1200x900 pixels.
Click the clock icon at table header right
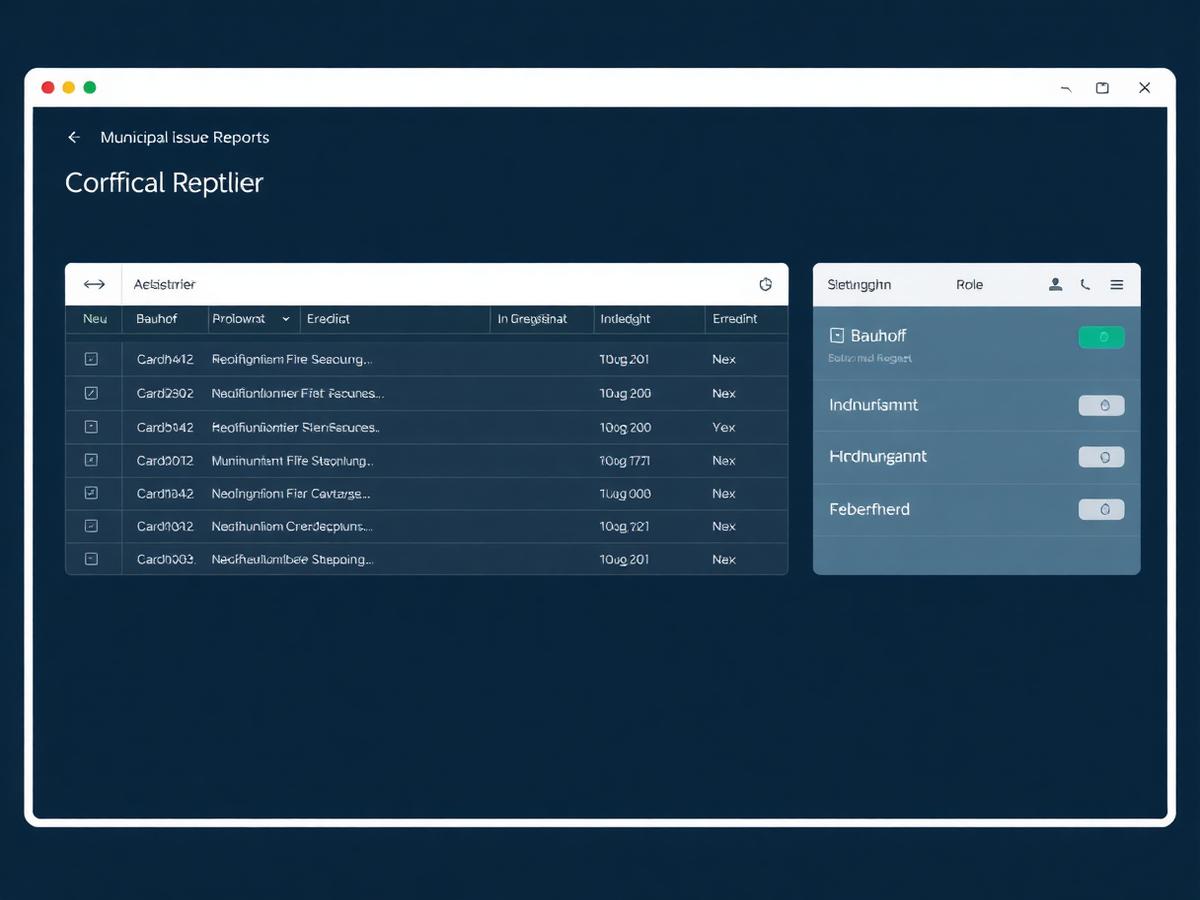[x=766, y=285]
